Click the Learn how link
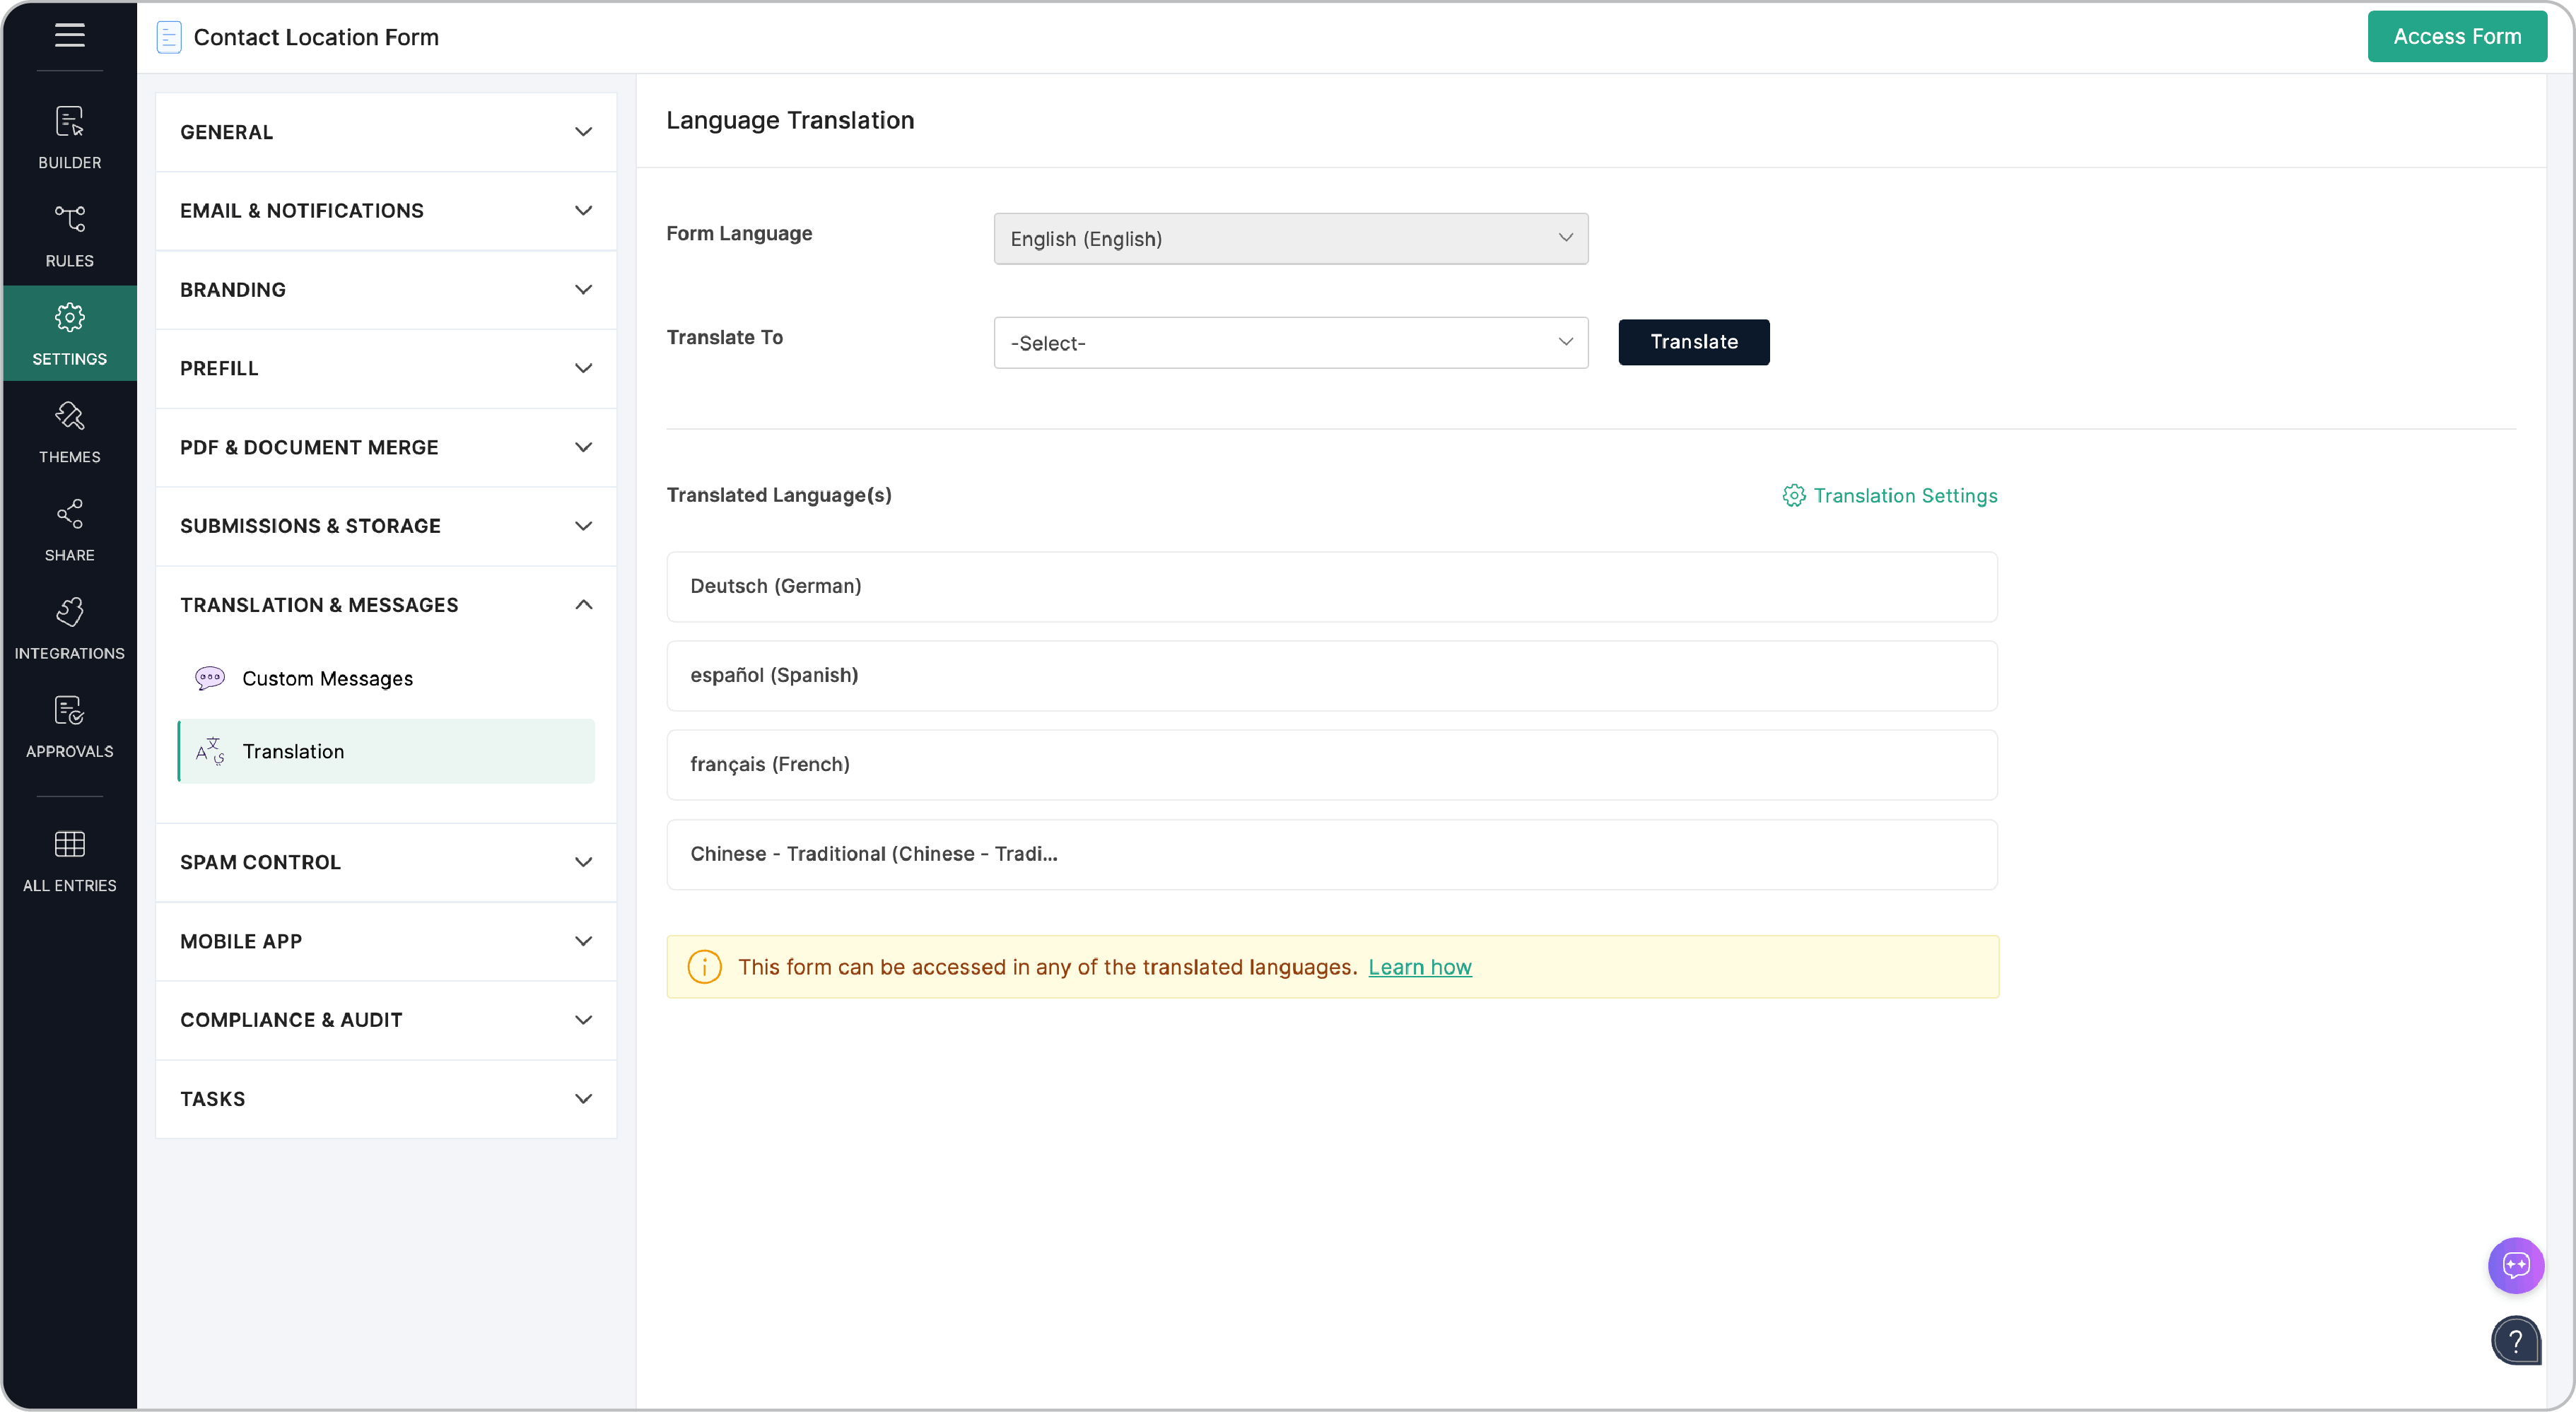 coord(1420,967)
